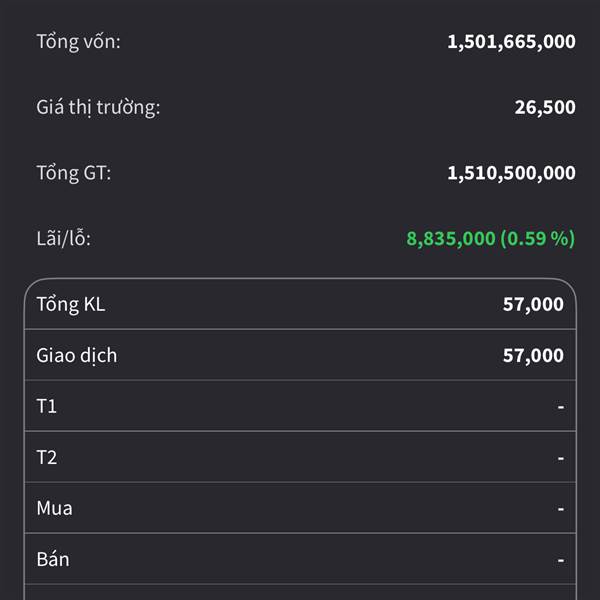Screen dimensions: 600x600
Task: Tap the T1 row
Action: [x=300, y=406]
